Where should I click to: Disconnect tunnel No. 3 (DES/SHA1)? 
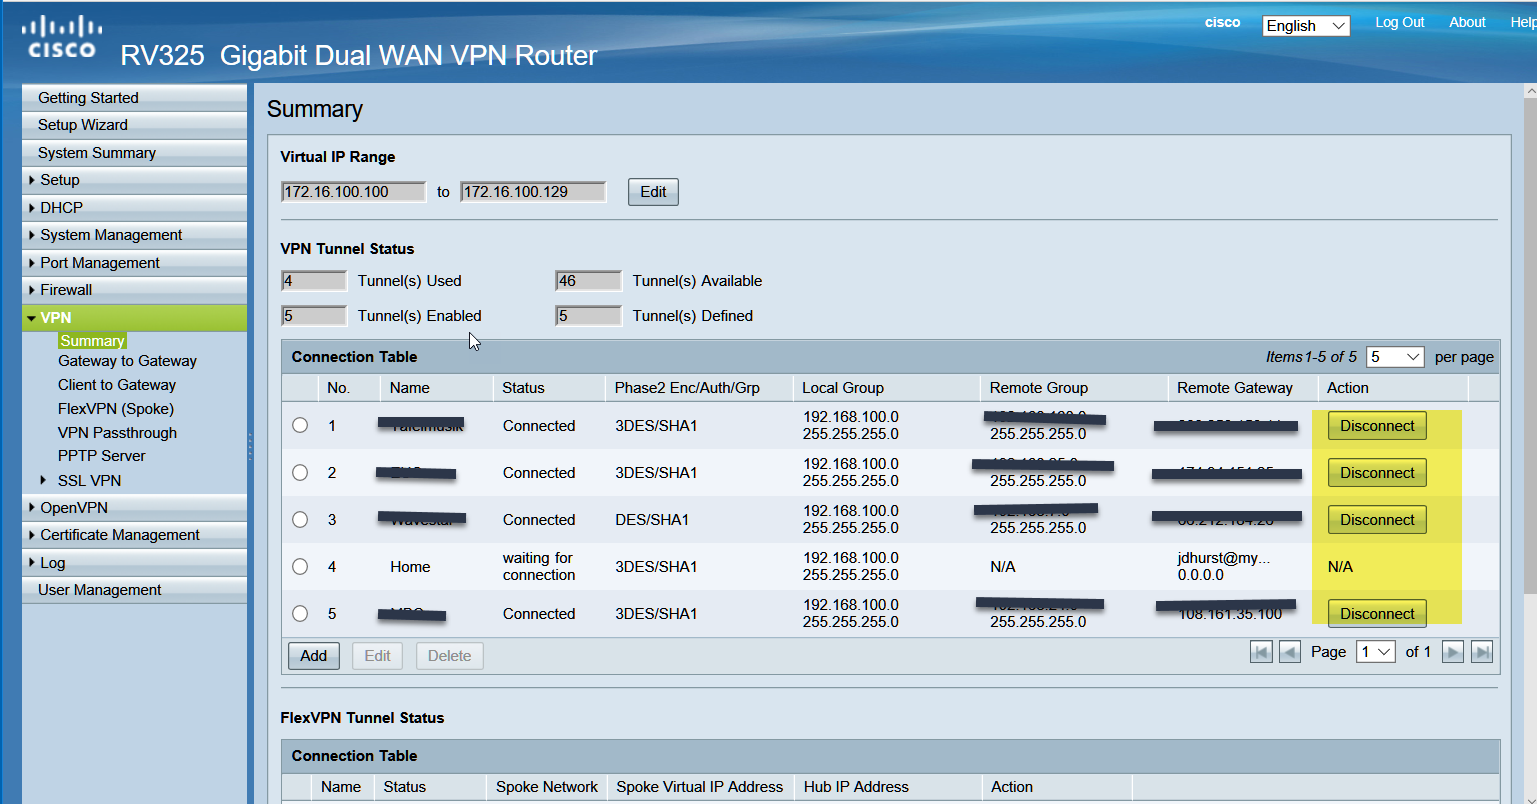click(1377, 520)
